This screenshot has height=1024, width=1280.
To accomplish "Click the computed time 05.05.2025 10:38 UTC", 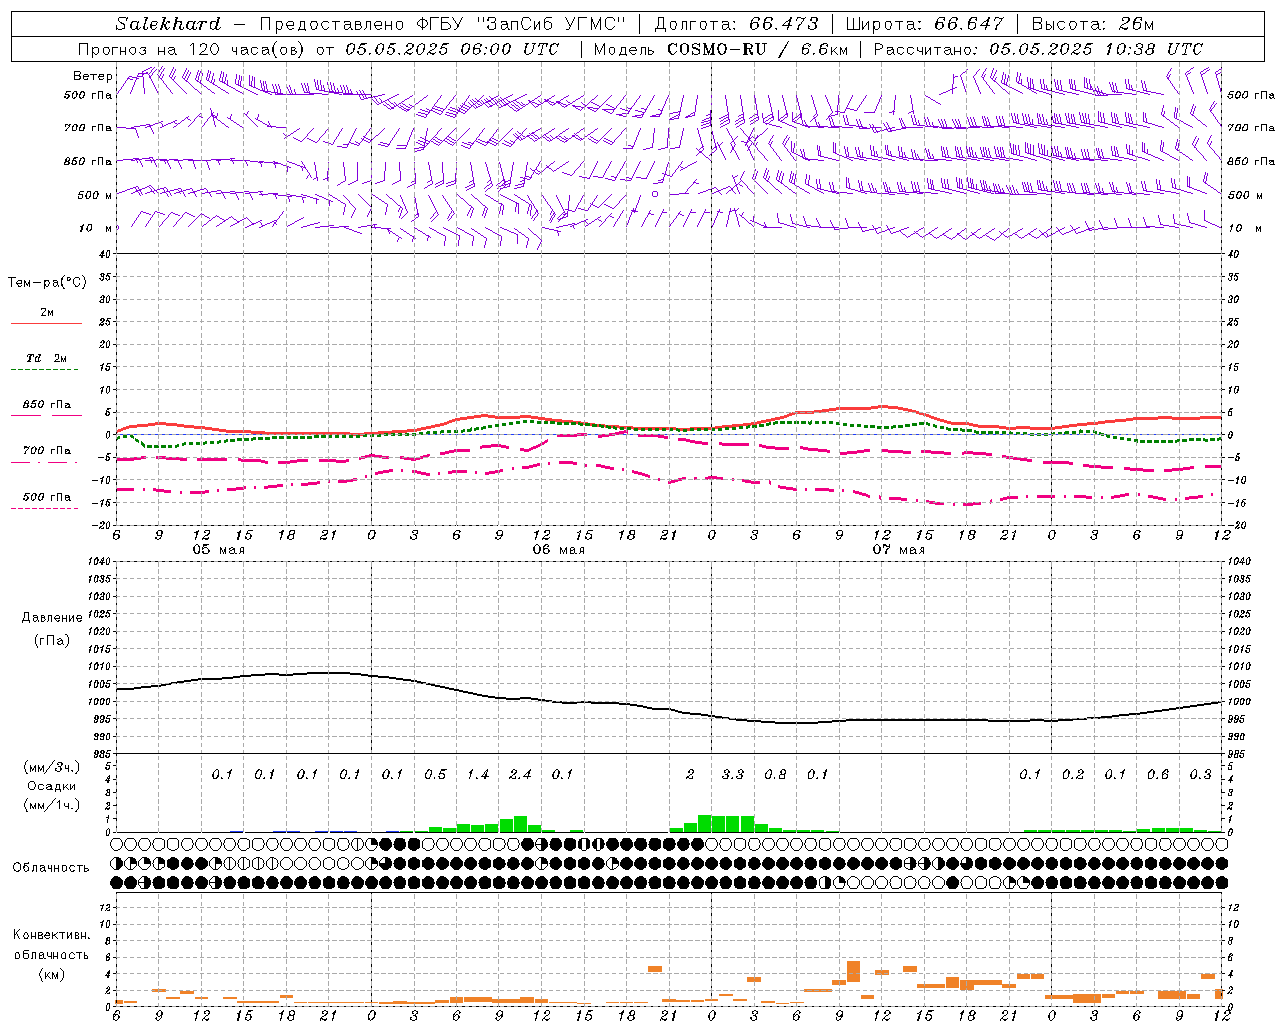I will click(x=1096, y=49).
